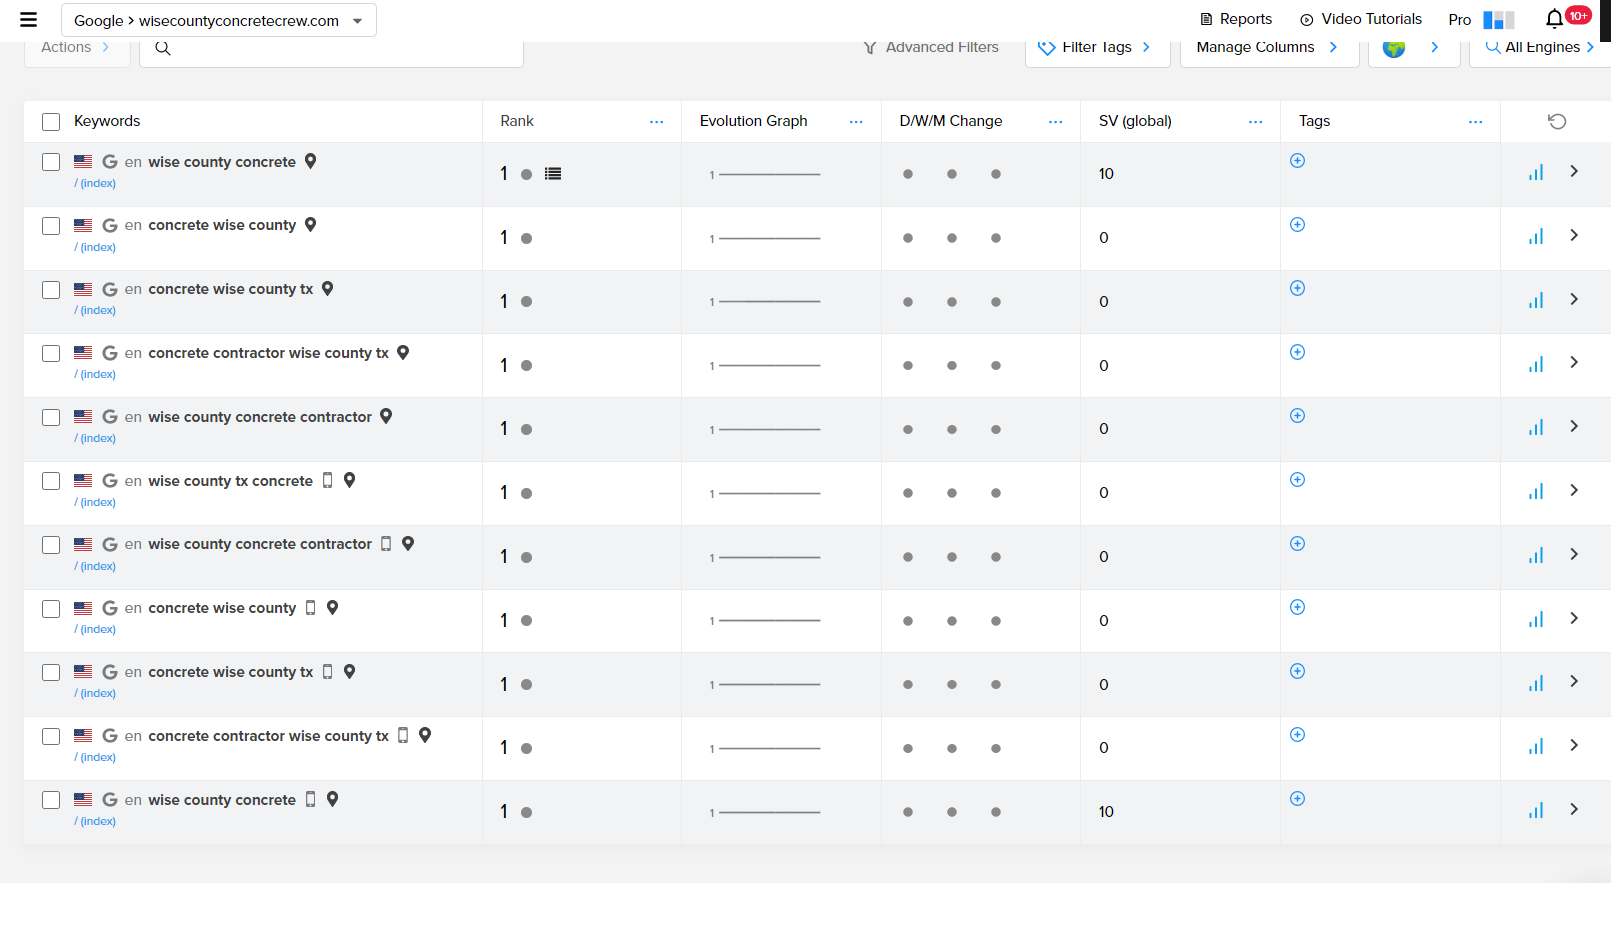The image size is (1624, 942).
Task: Toggle the select-all Keywords checkbox
Action: (51, 122)
